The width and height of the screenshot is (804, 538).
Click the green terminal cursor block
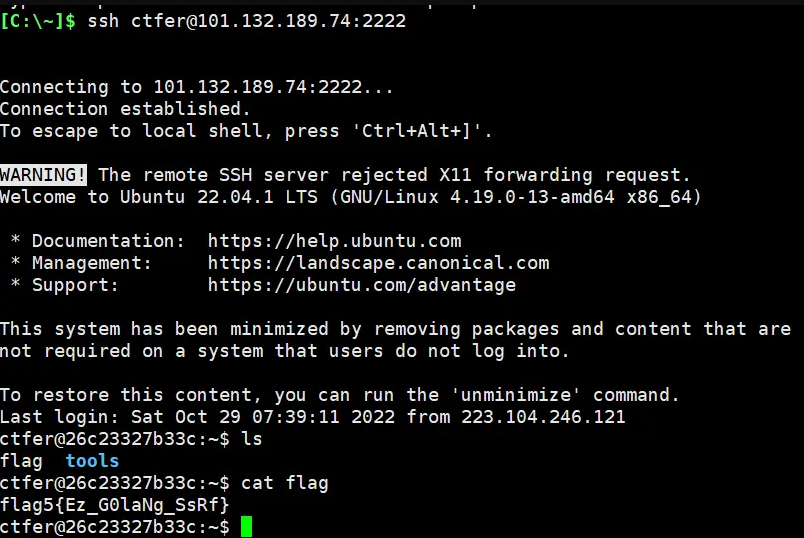pos(246,526)
